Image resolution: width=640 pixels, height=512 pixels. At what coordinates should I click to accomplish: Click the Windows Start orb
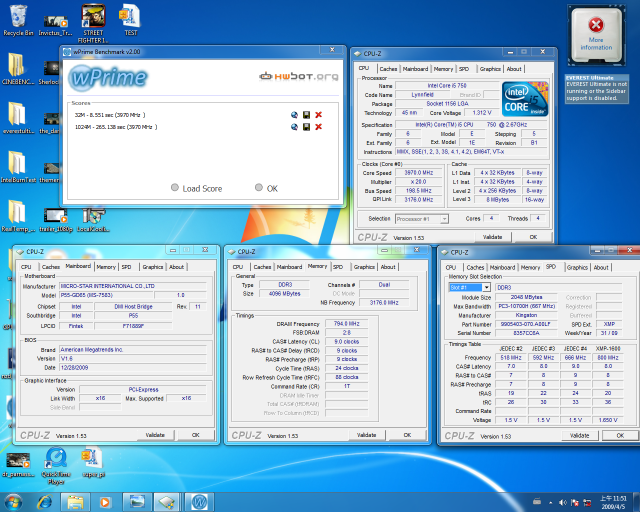[13, 502]
